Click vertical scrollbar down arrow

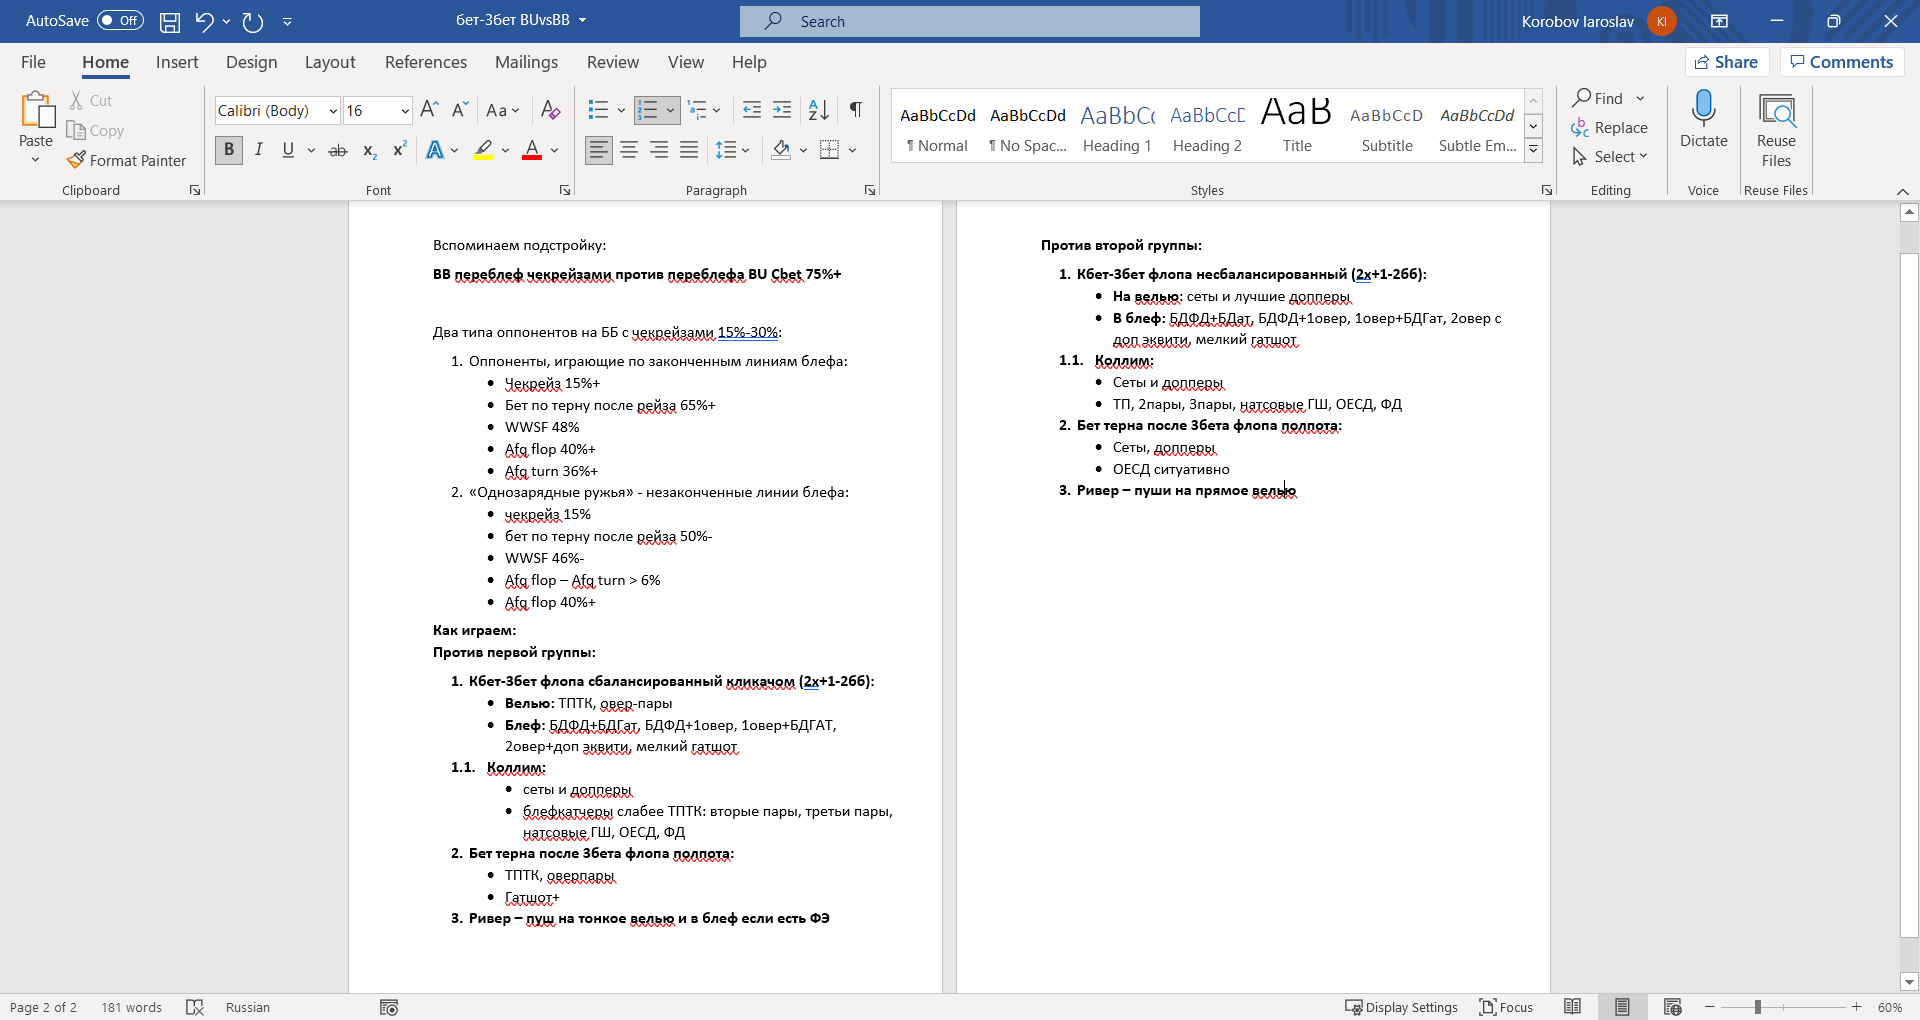pyautogui.click(x=1909, y=982)
